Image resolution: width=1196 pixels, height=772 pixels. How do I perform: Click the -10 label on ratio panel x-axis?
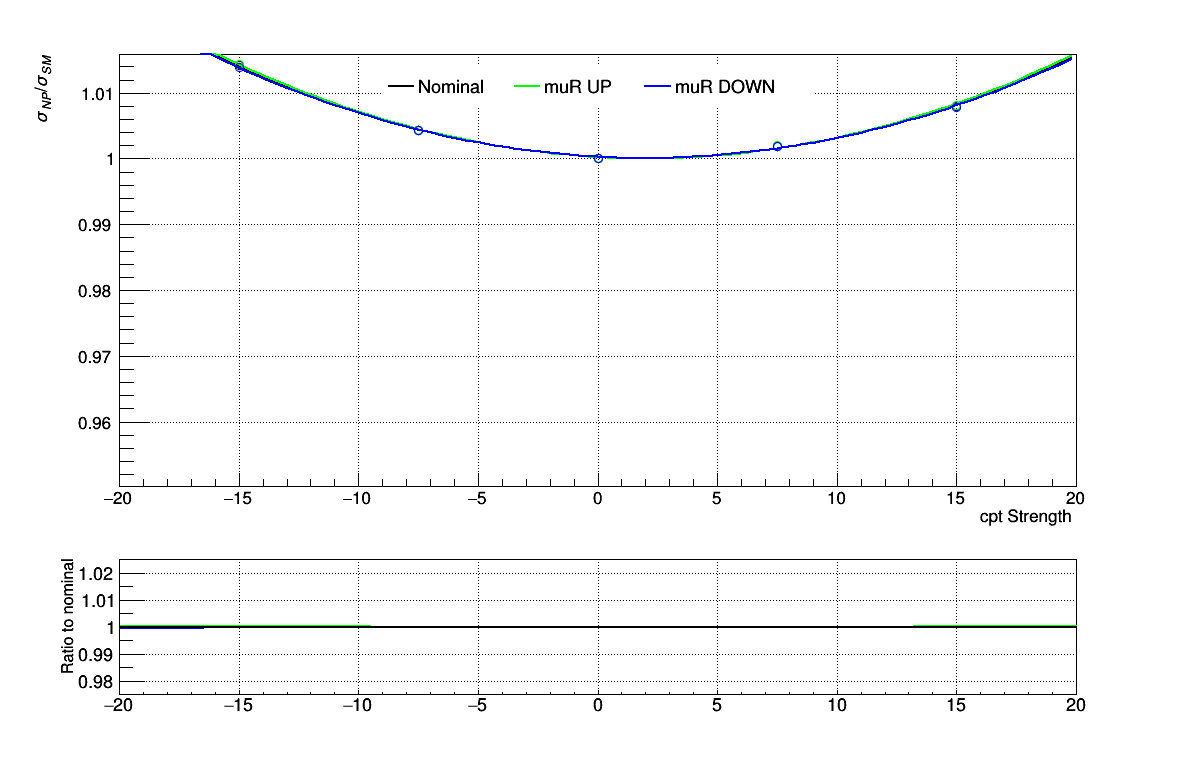(x=356, y=705)
